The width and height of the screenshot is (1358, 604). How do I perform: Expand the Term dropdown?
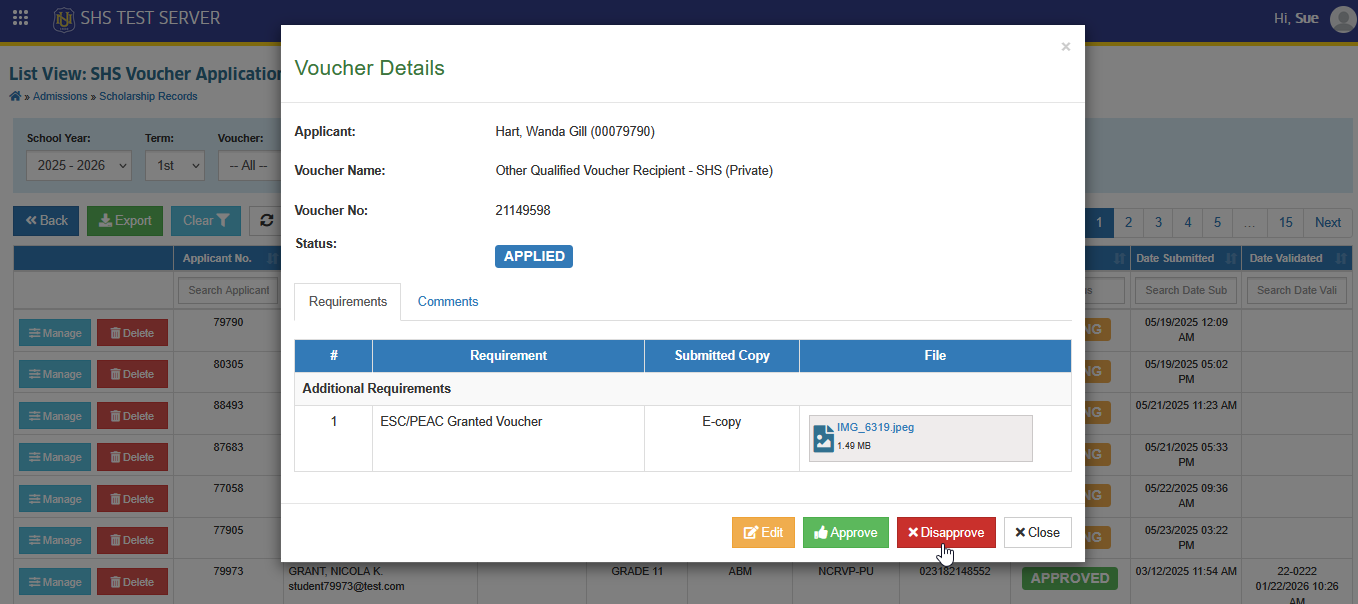(175, 165)
